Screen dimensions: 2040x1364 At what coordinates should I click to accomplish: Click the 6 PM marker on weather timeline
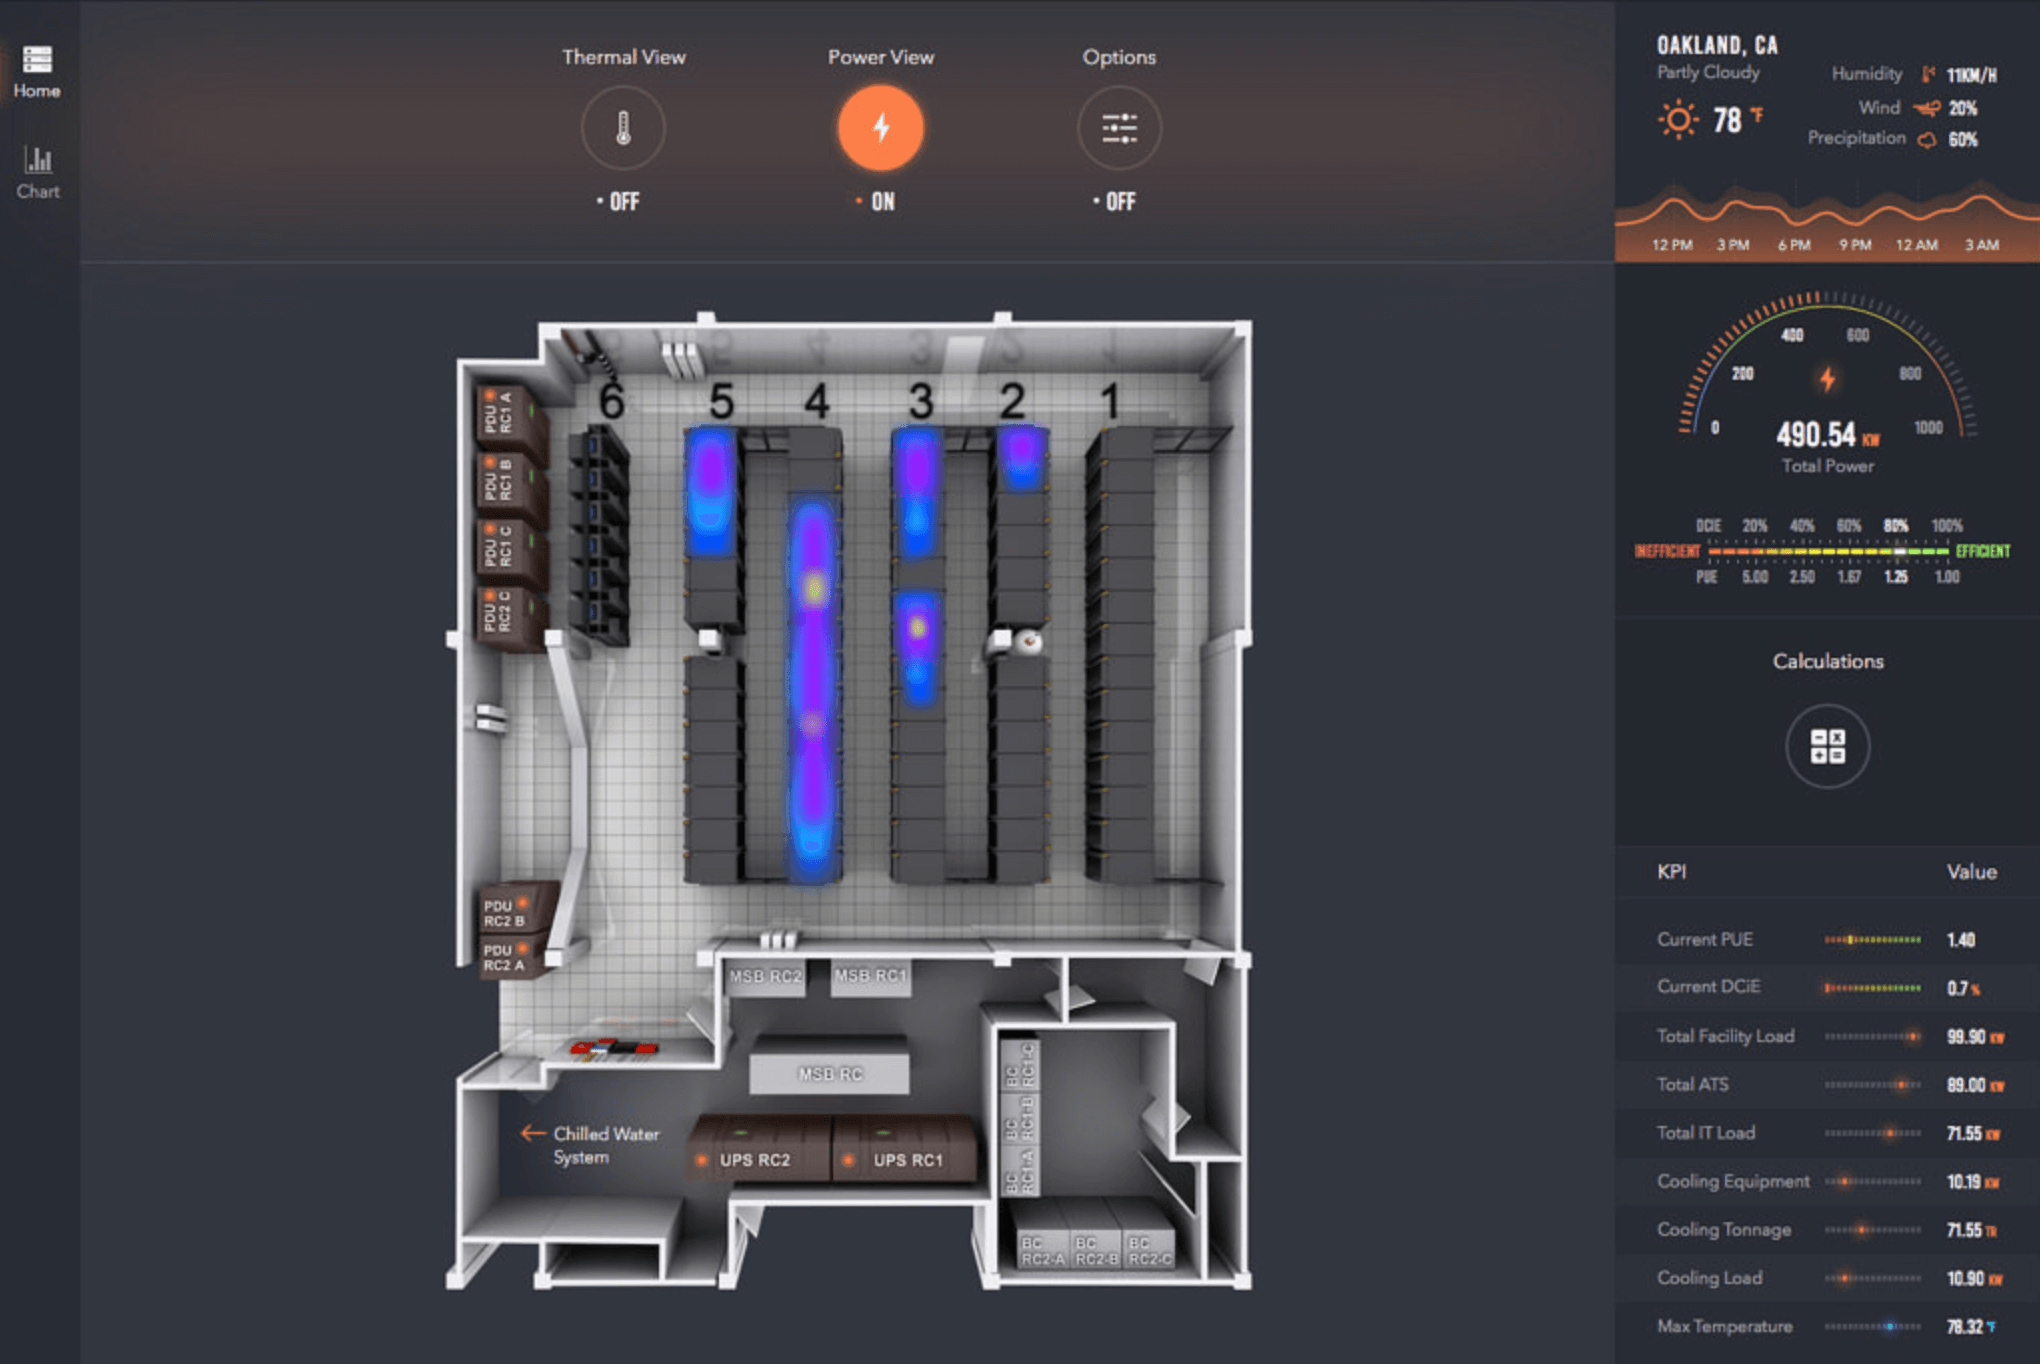pos(1794,245)
